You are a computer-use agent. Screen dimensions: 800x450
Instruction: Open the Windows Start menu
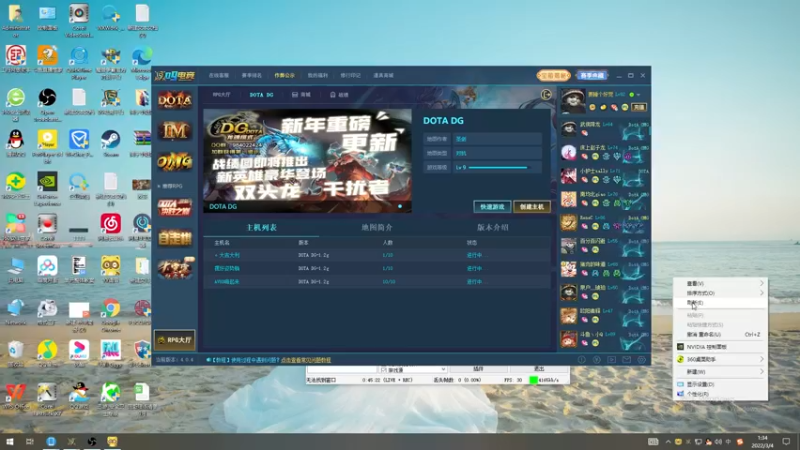point(9,441)
